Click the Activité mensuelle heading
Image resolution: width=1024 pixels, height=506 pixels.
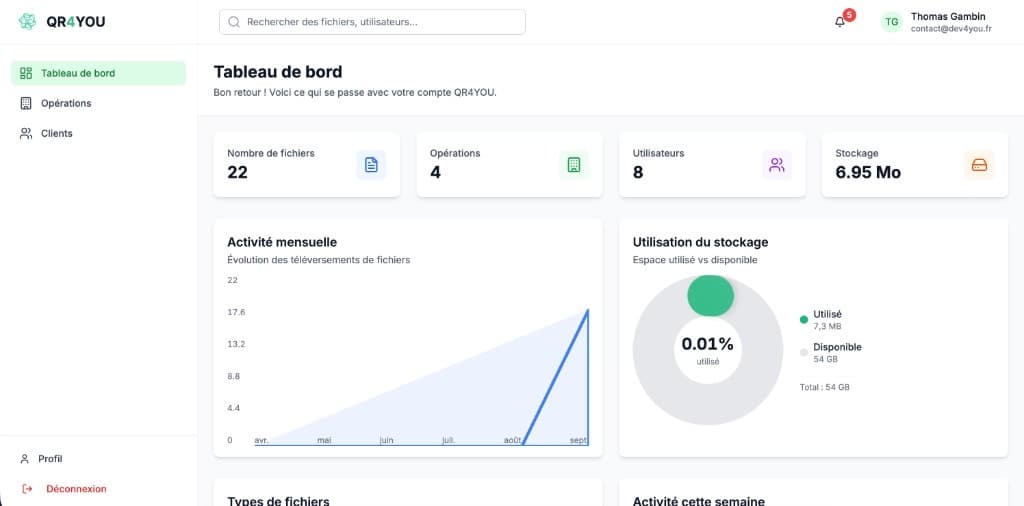(x=282, y=242)
